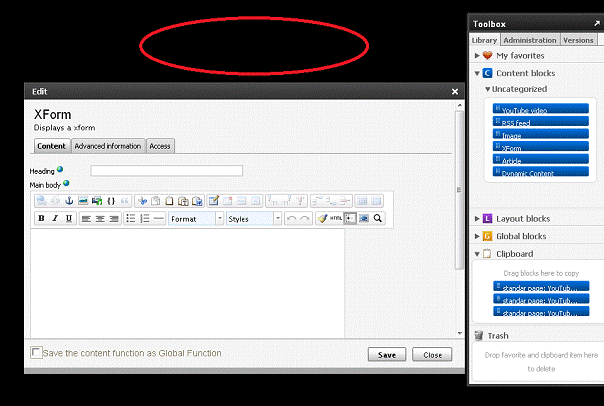
Task: Open the Format dropdown
Action: [x=196, y=218]
